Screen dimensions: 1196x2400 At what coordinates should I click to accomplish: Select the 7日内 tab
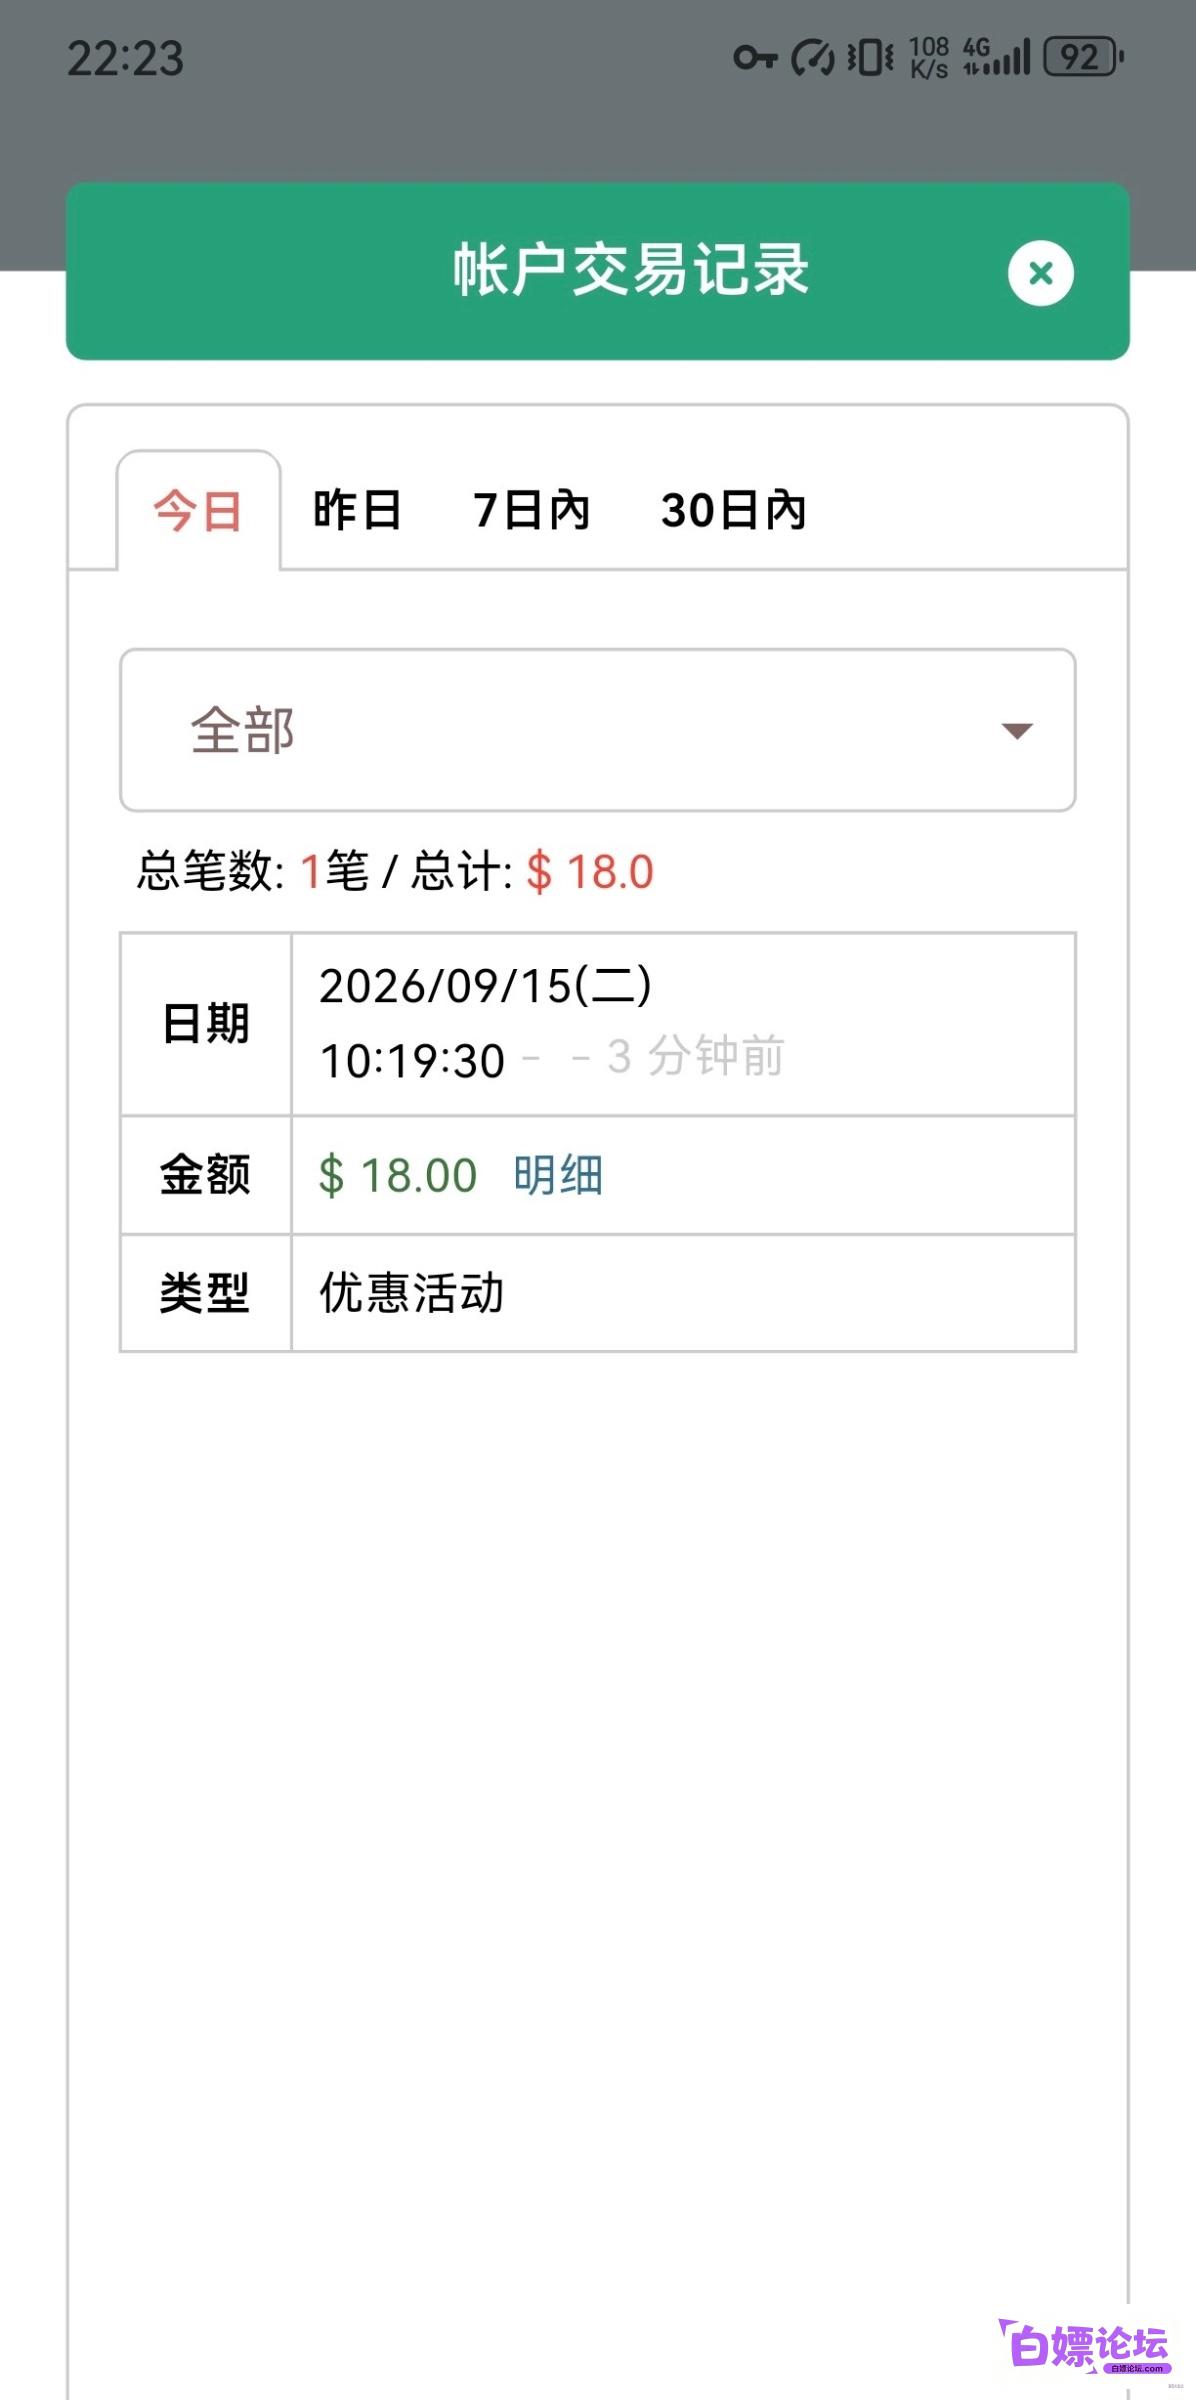click(x=531, y=510)
